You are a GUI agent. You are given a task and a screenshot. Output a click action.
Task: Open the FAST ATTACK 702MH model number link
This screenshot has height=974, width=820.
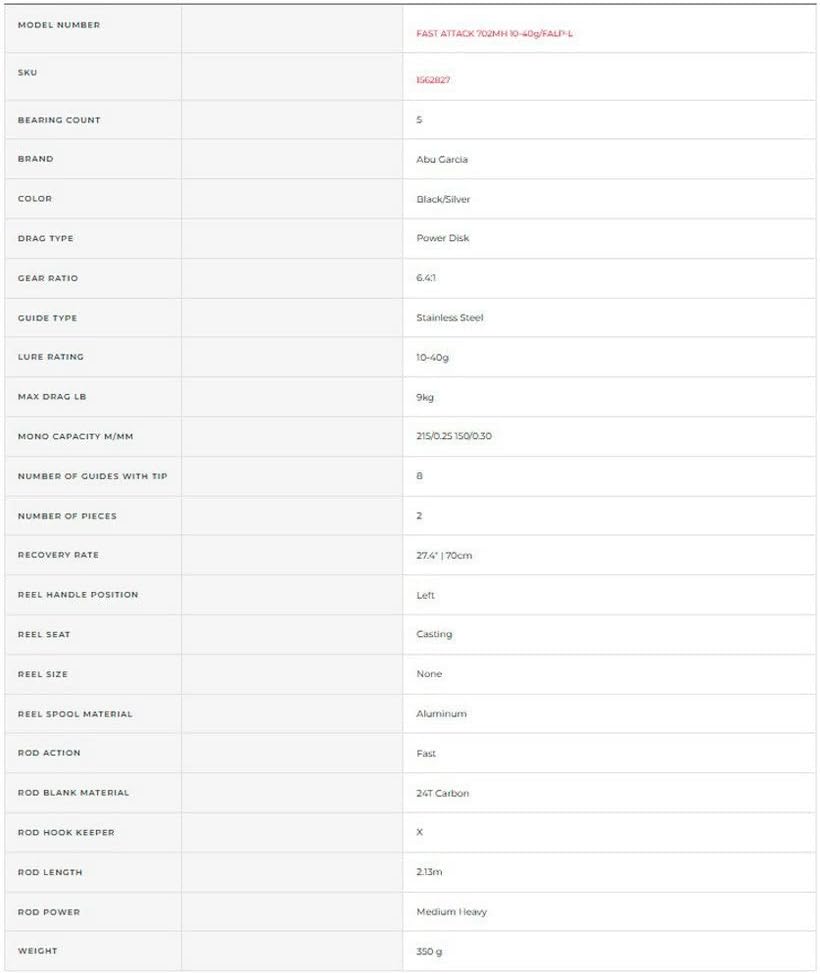click(494, 34)
